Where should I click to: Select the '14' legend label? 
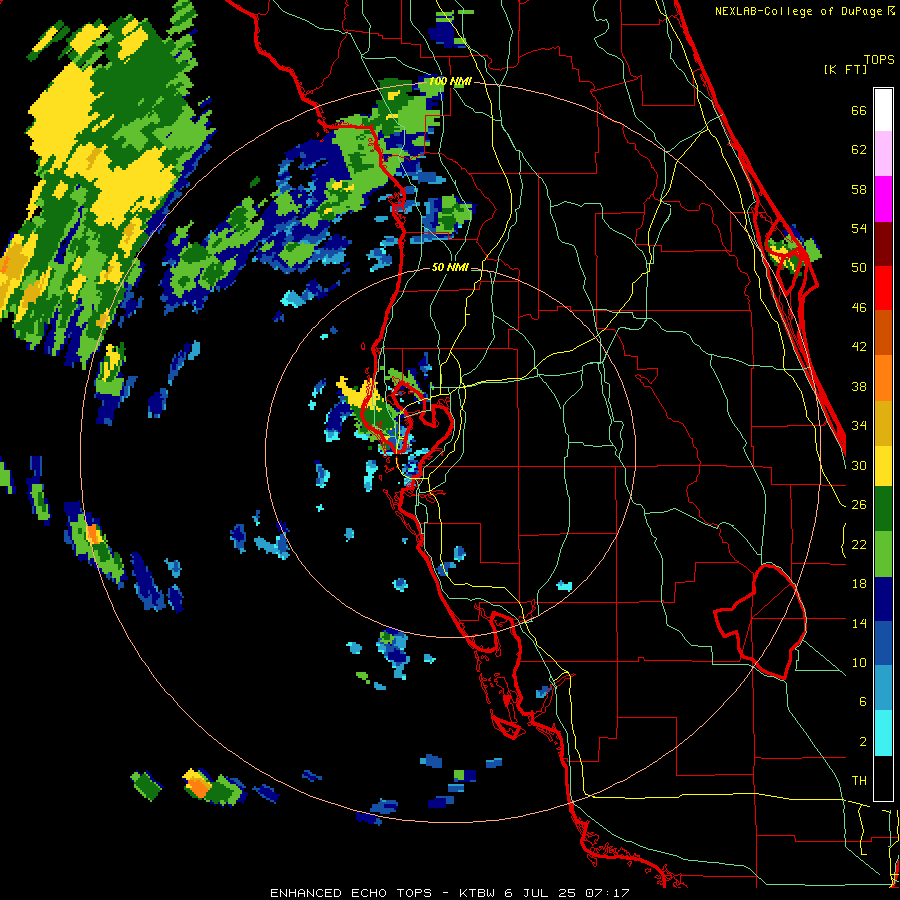(859, 623)
